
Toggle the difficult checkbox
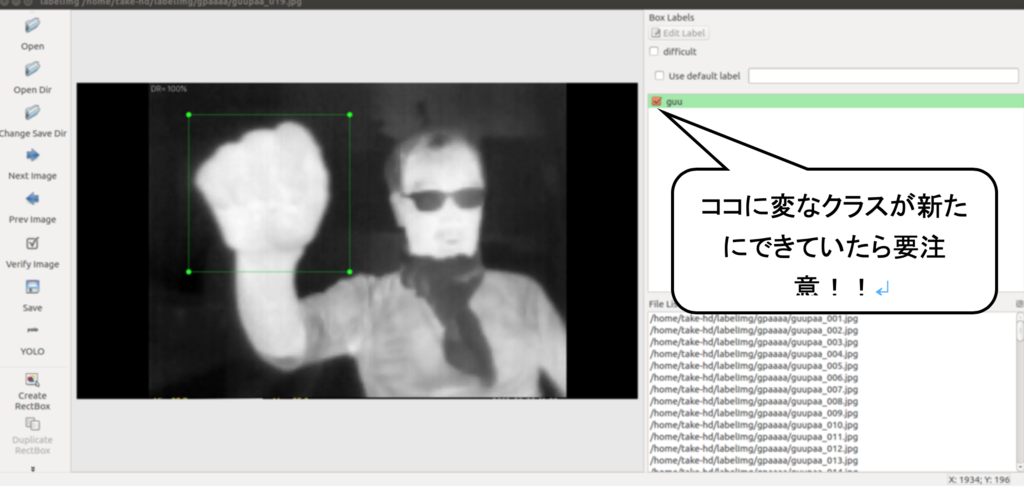654,52
